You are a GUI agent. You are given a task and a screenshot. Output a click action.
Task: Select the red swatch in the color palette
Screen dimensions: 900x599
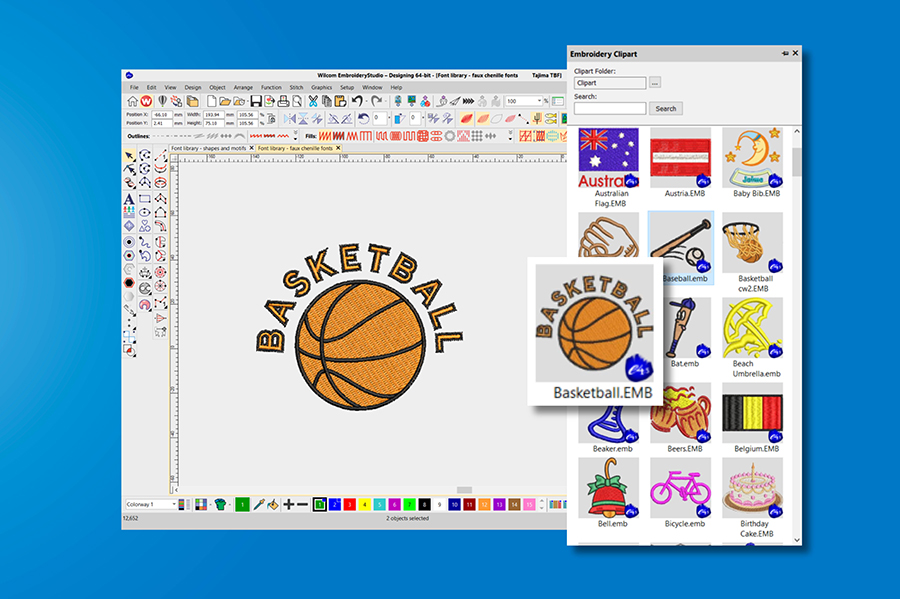tap(349, 506)
